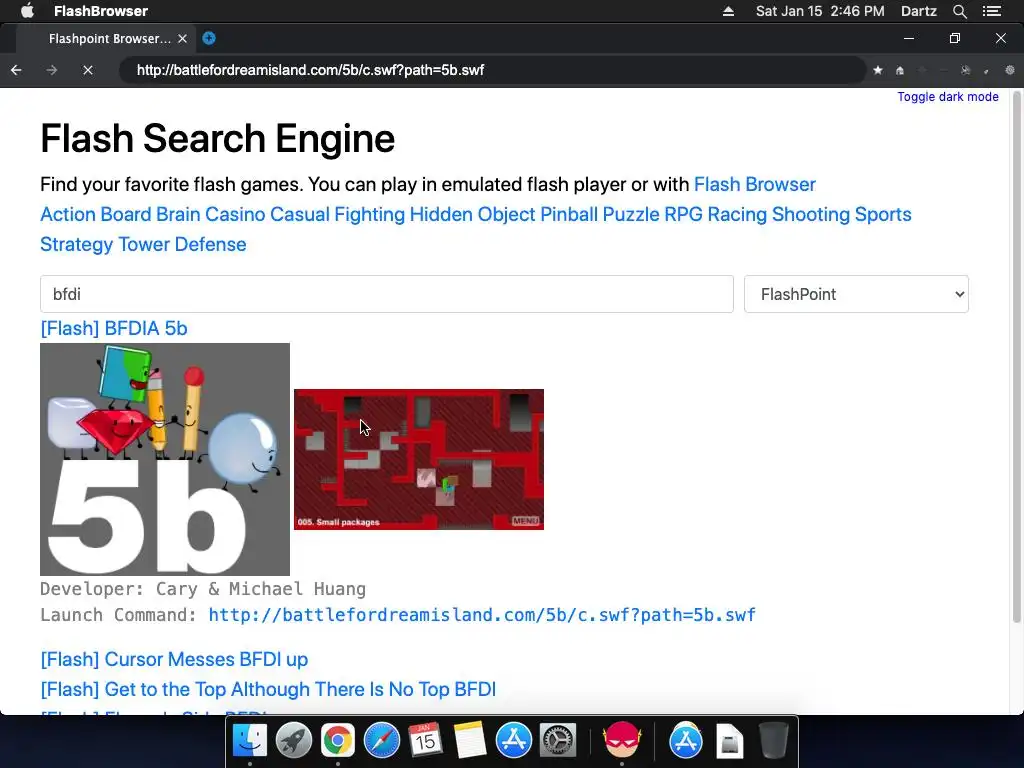Open the settings gear in browser toolbar
This screenshot has height=768, width=1024.
coord(1010,70)
